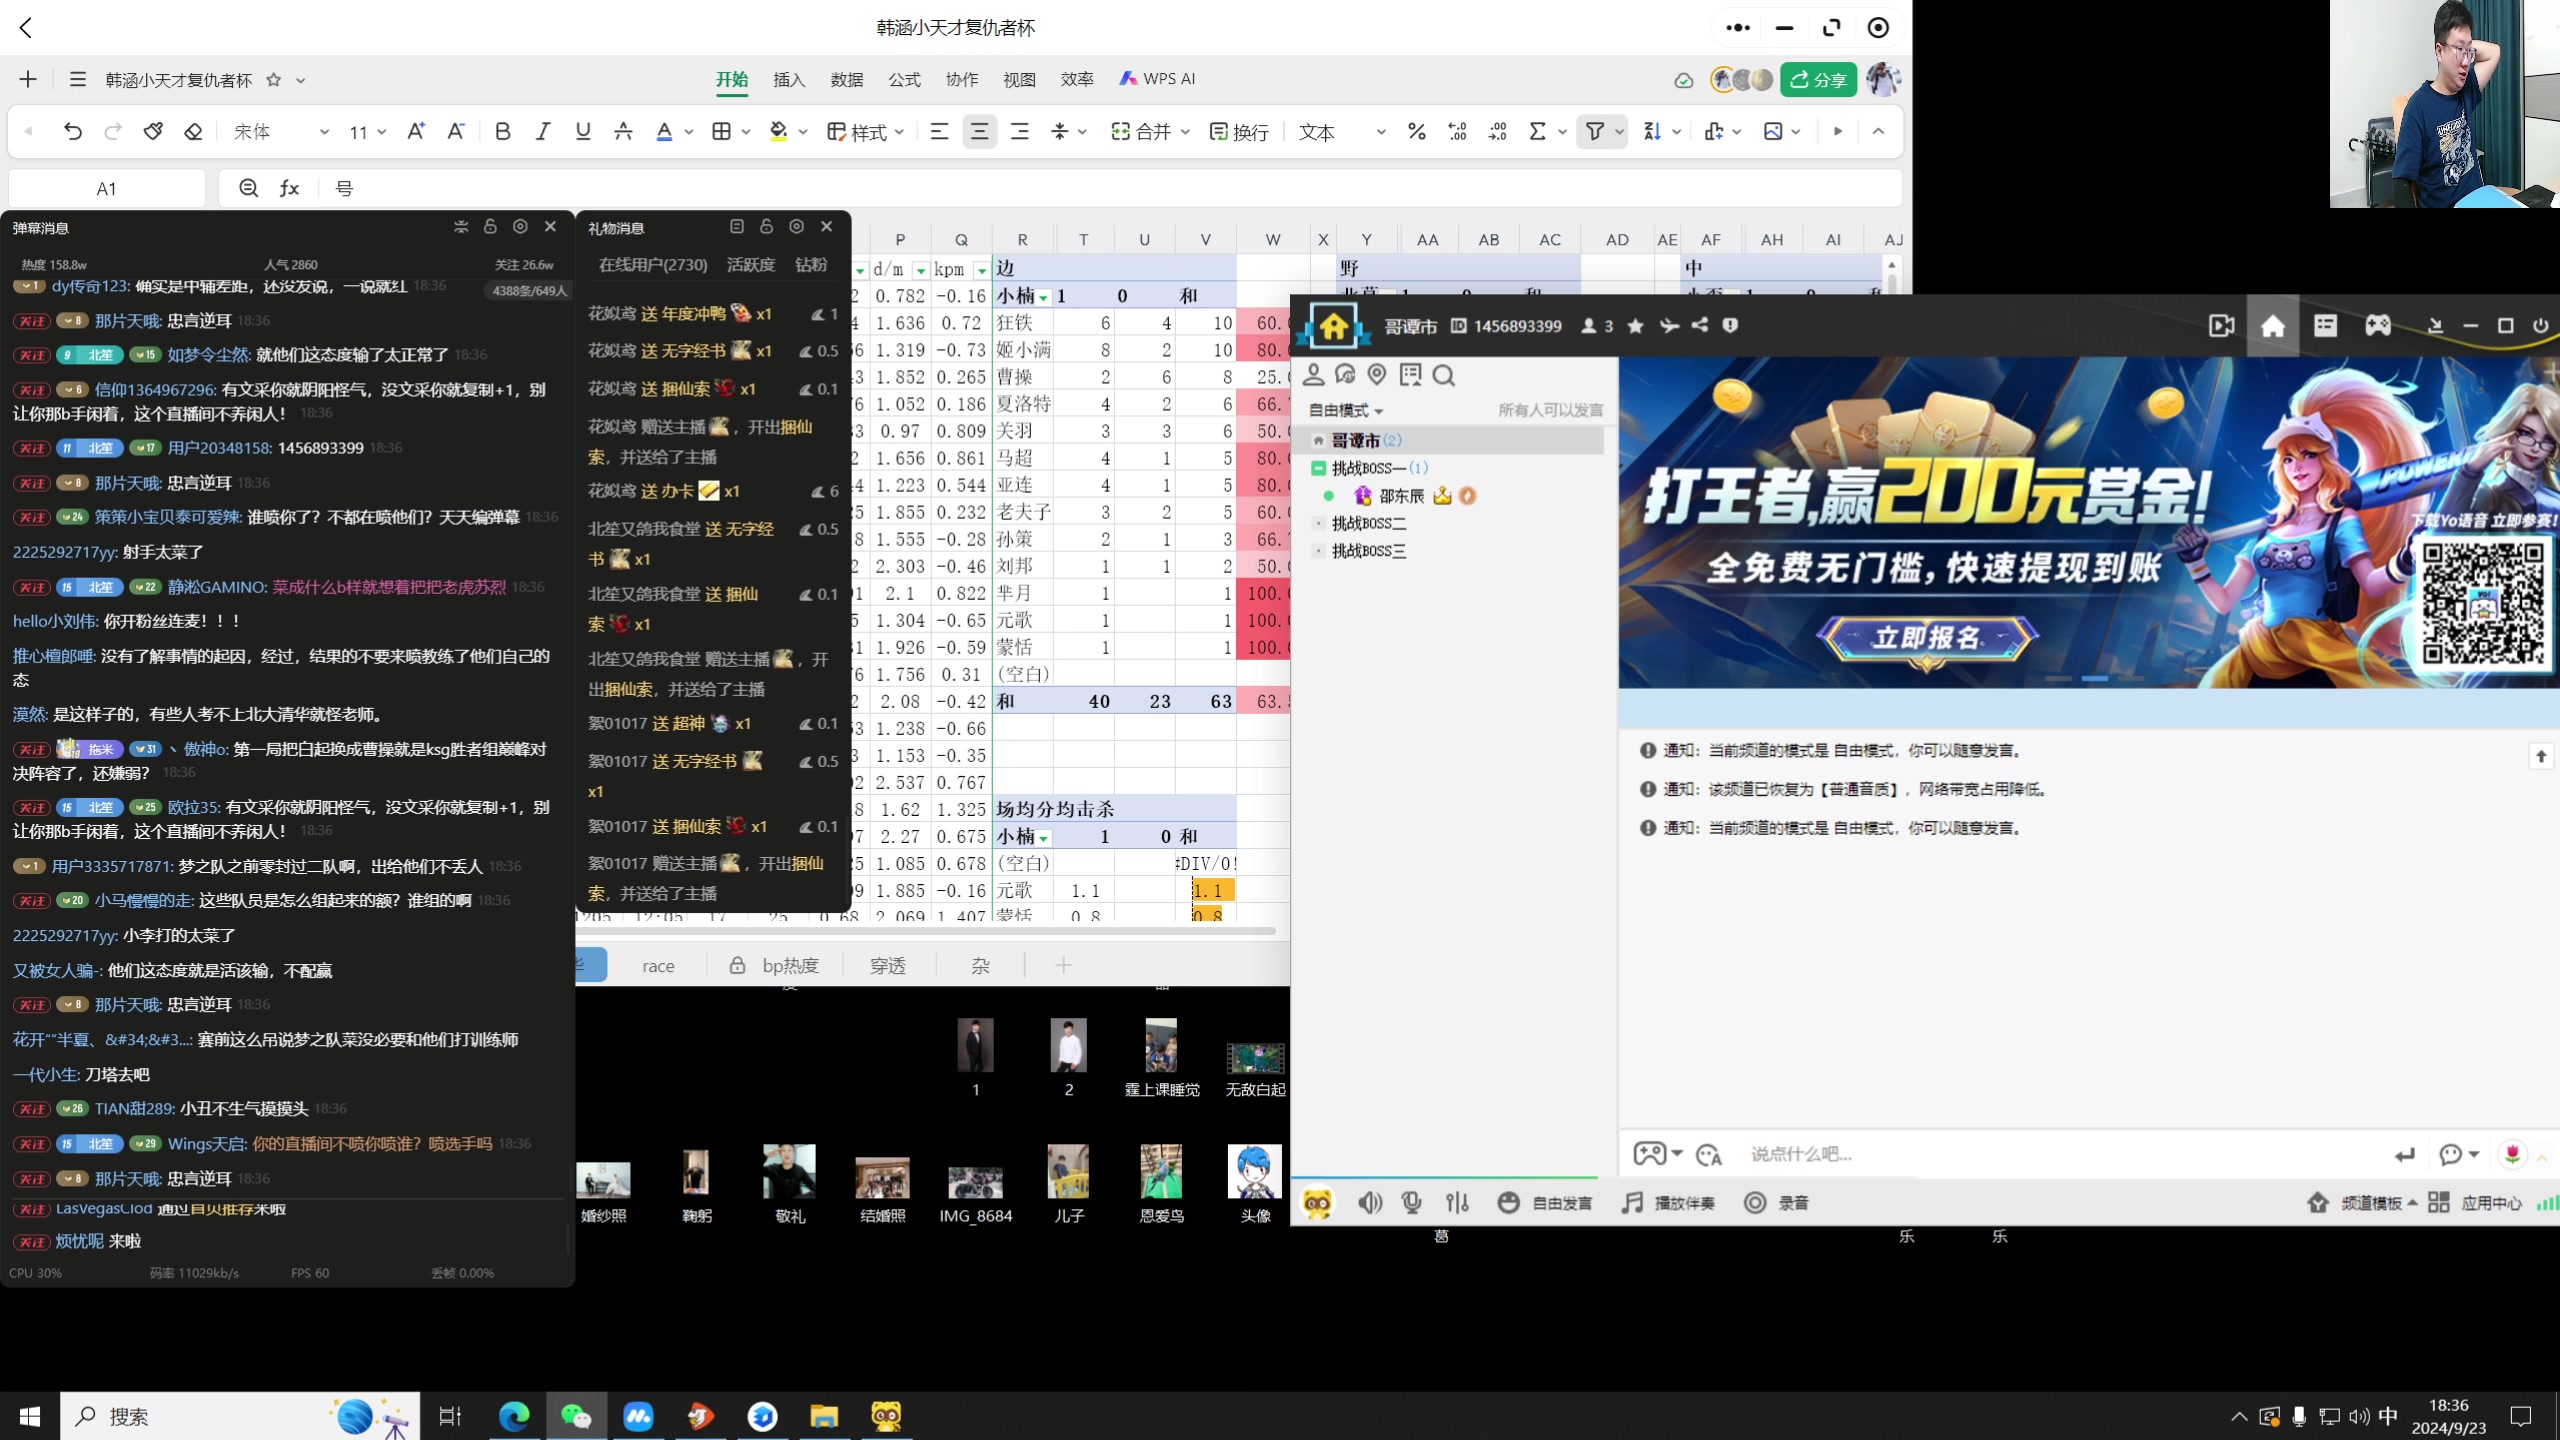Click the format painter brush icon
This screenshot has width=2560, height=1440.
click(x=153, y=131)
